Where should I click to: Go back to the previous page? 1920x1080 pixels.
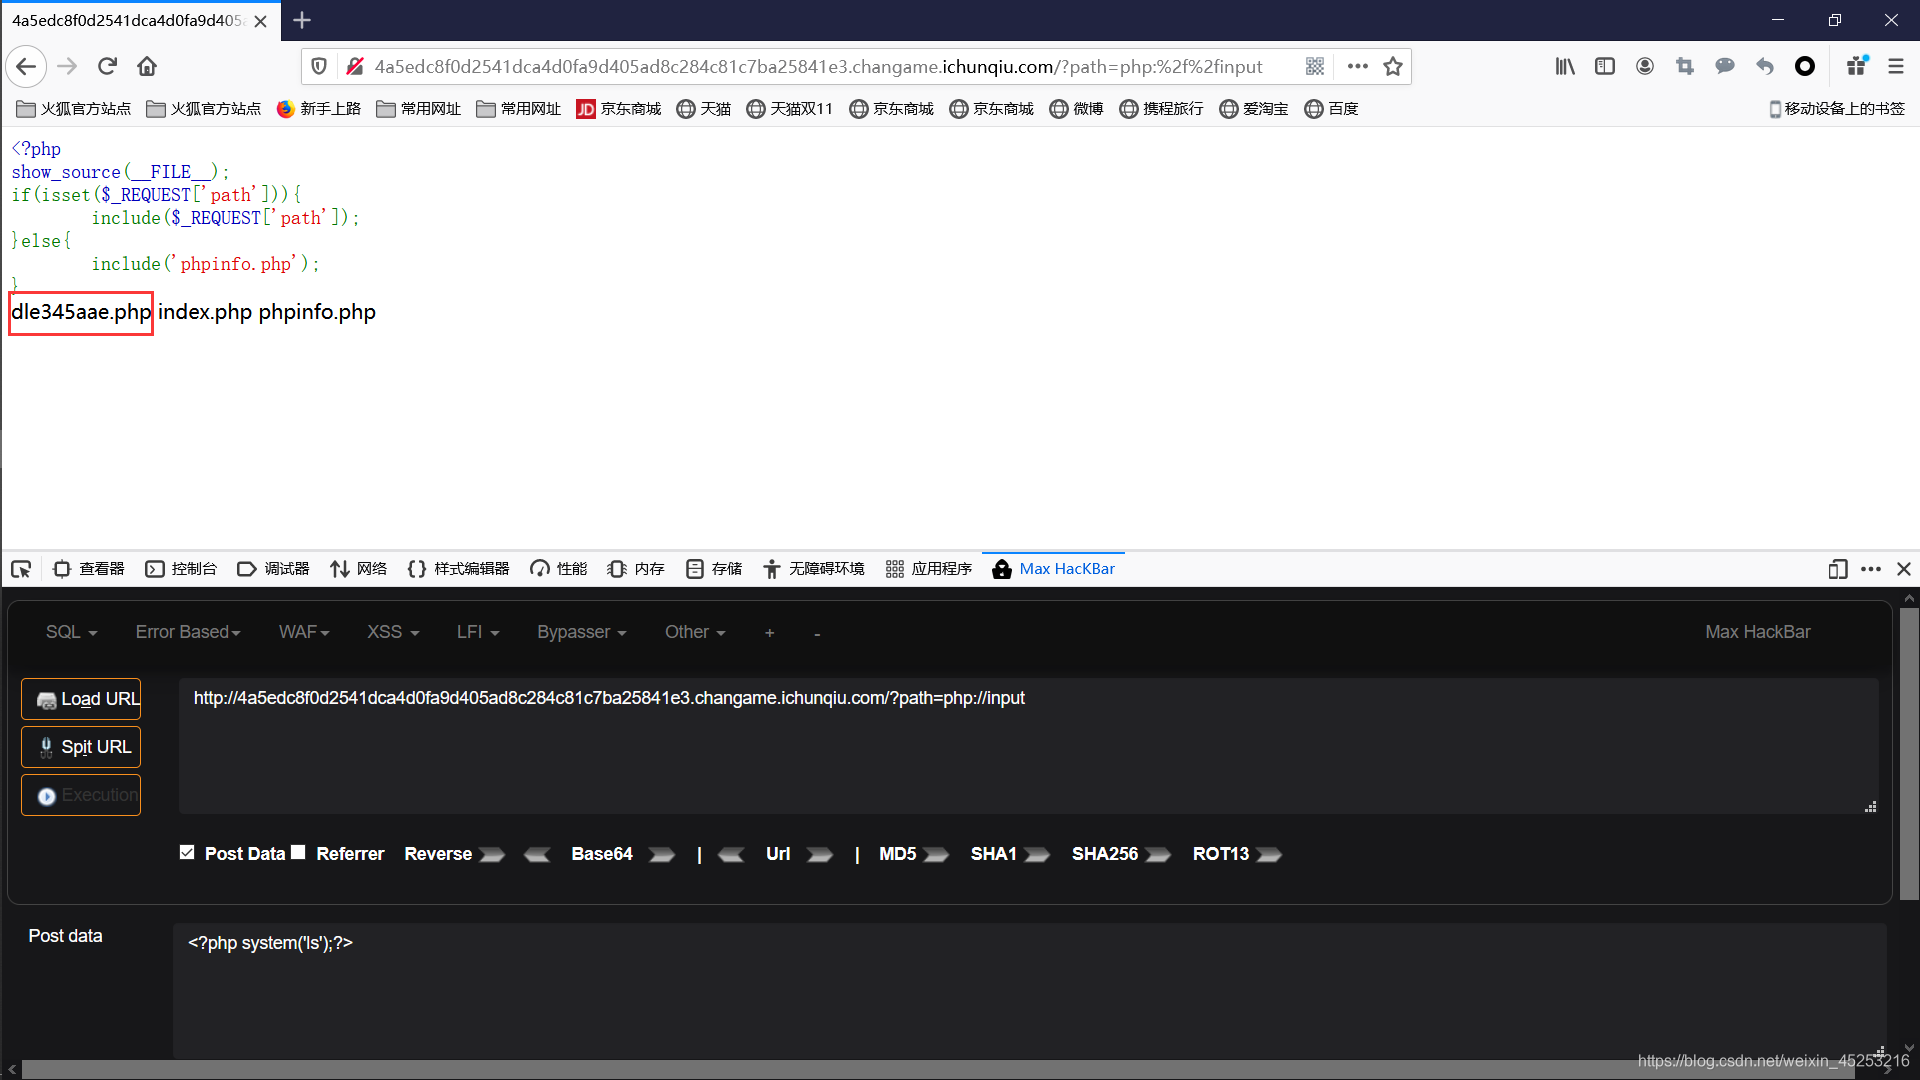coord(26,66)
